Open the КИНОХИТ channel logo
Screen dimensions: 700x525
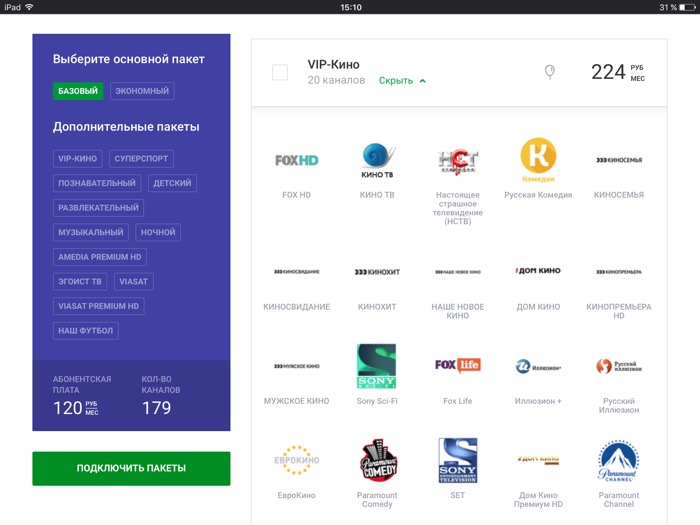point(377,271)
